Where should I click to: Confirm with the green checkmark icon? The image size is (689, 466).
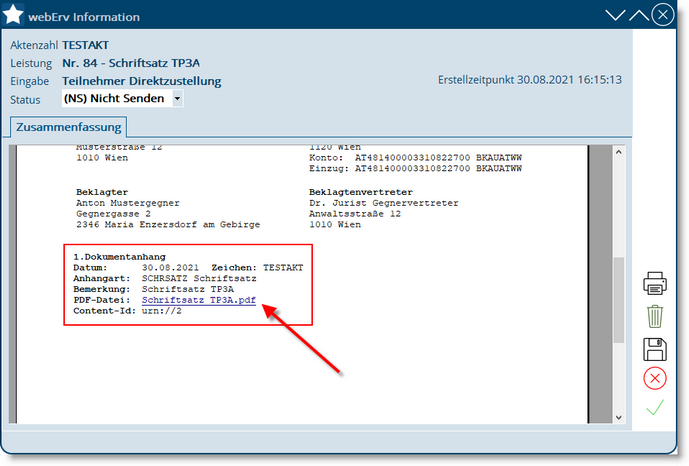pos(655,408)
